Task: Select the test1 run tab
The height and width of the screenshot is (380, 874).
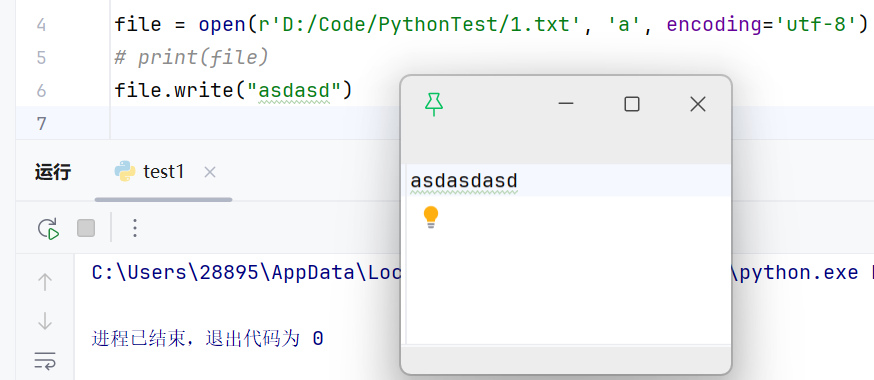Action: point(163,172)
